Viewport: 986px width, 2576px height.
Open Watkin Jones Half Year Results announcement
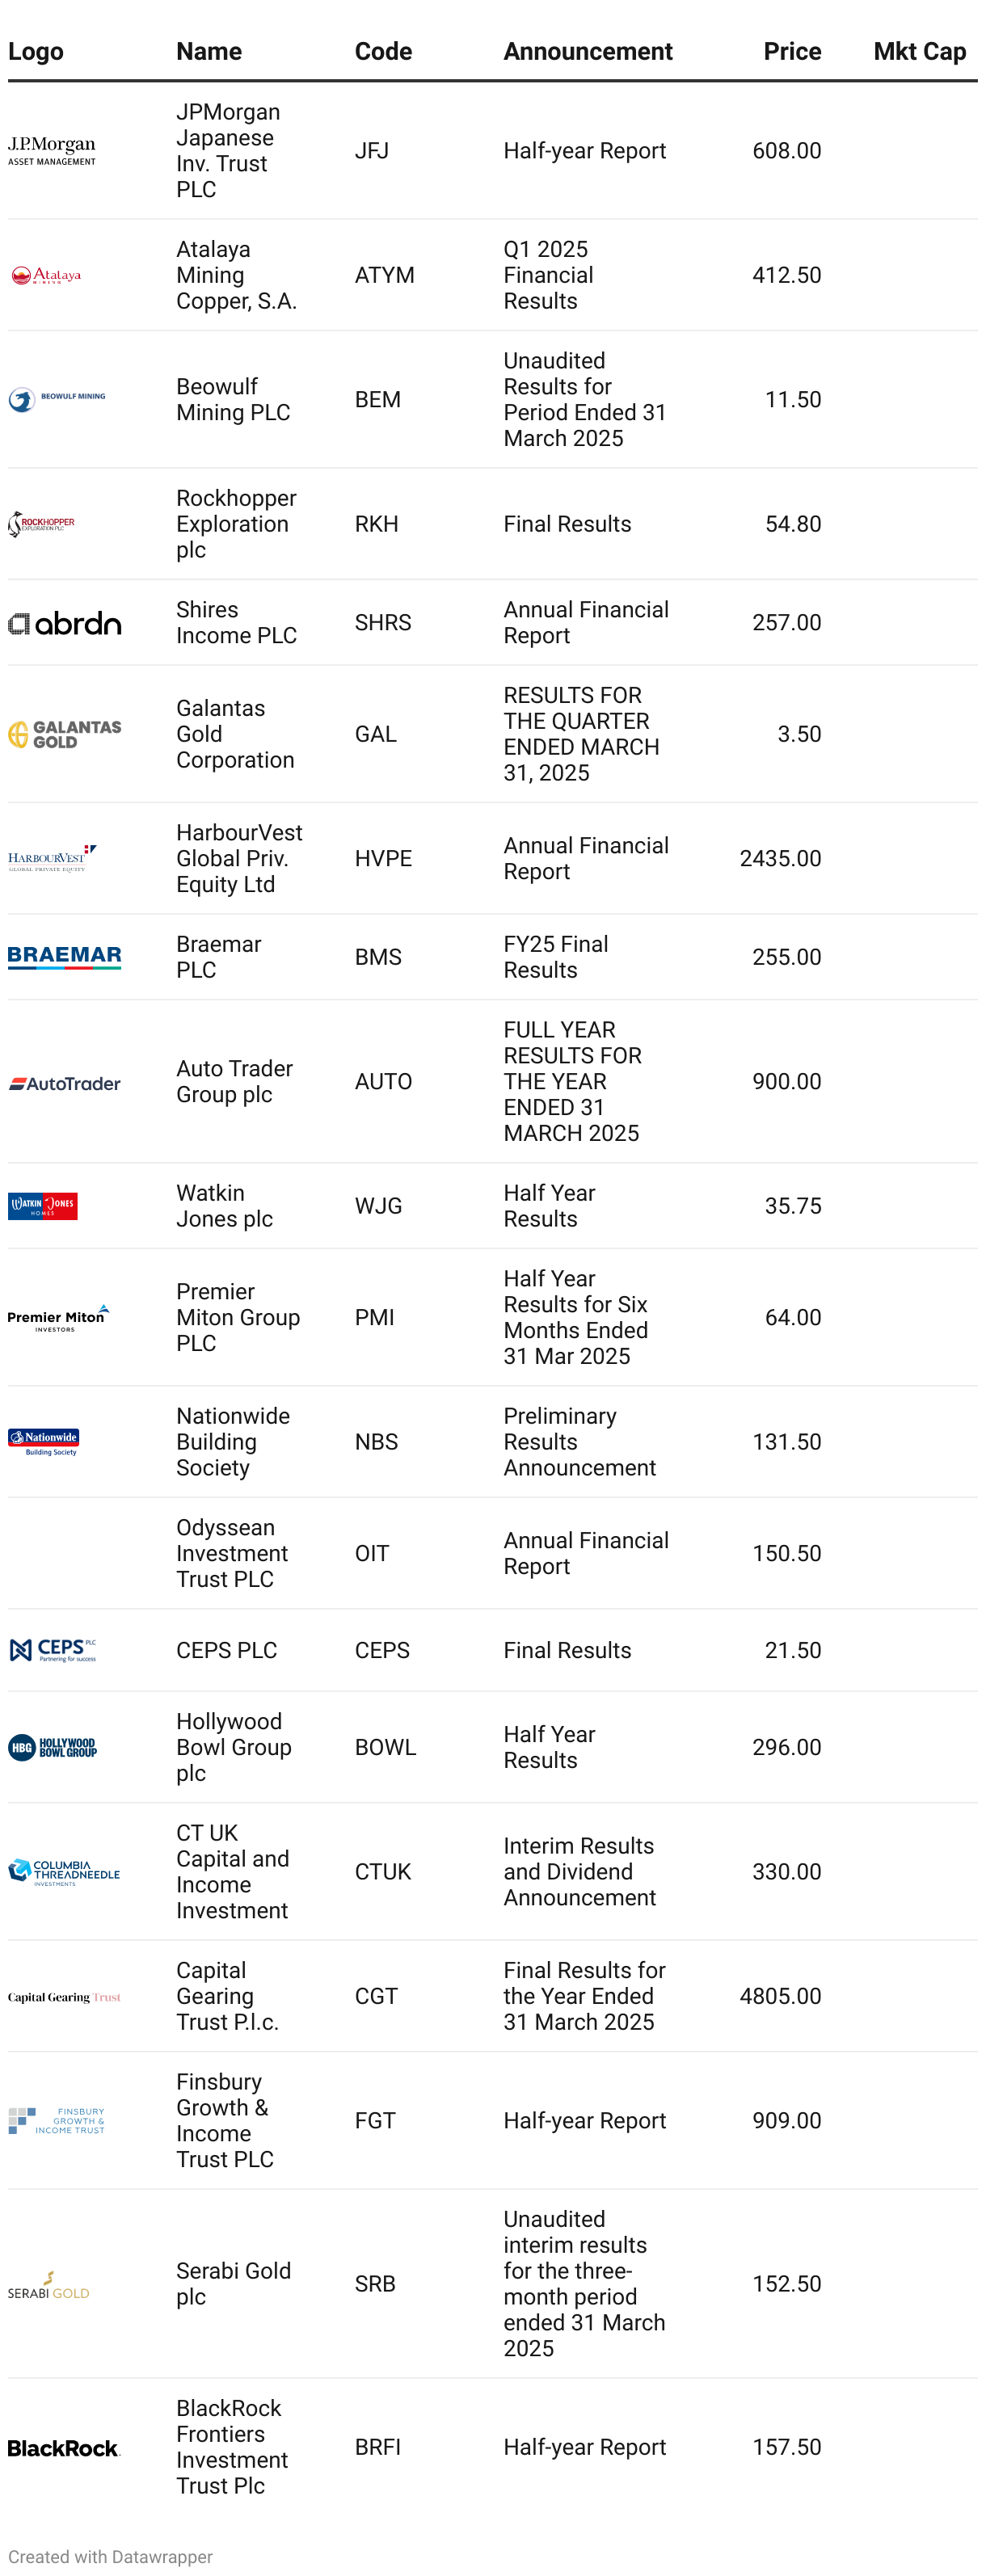point(549,1206)
